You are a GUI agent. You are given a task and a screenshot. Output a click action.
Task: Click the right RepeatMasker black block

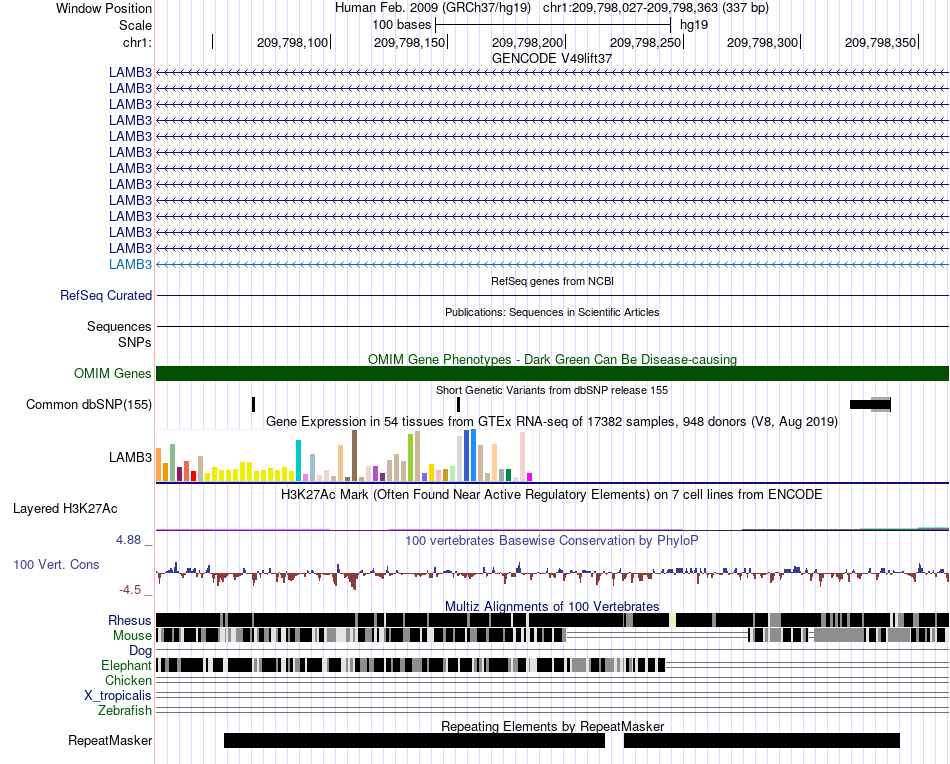point(762,740)
